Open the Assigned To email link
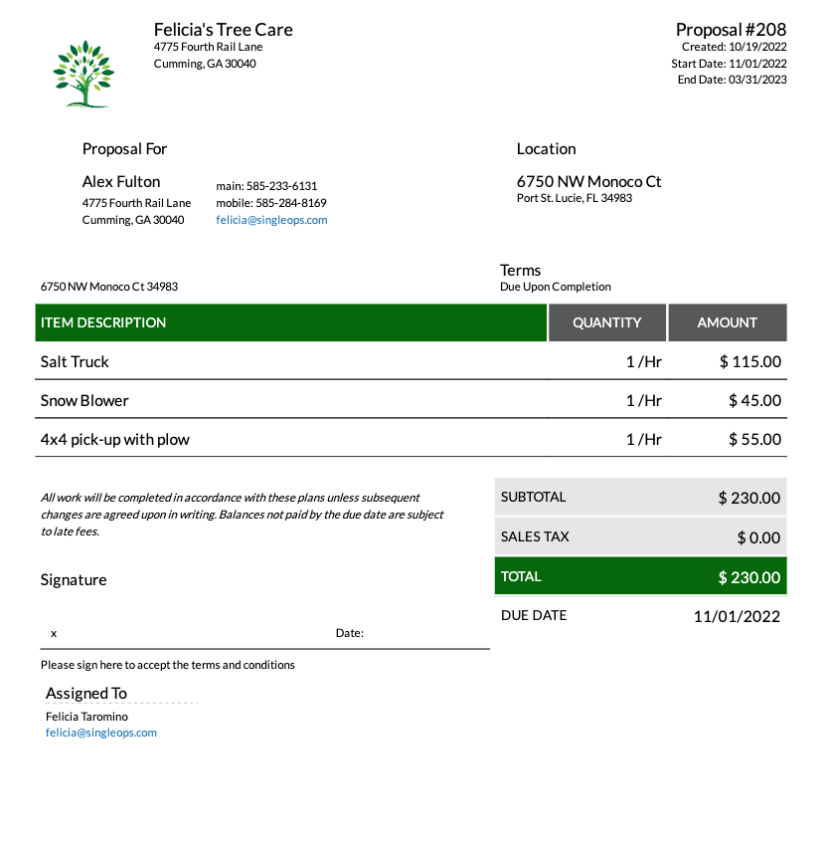The width and height of the screenshot is (829, 861). pos(101,733)
